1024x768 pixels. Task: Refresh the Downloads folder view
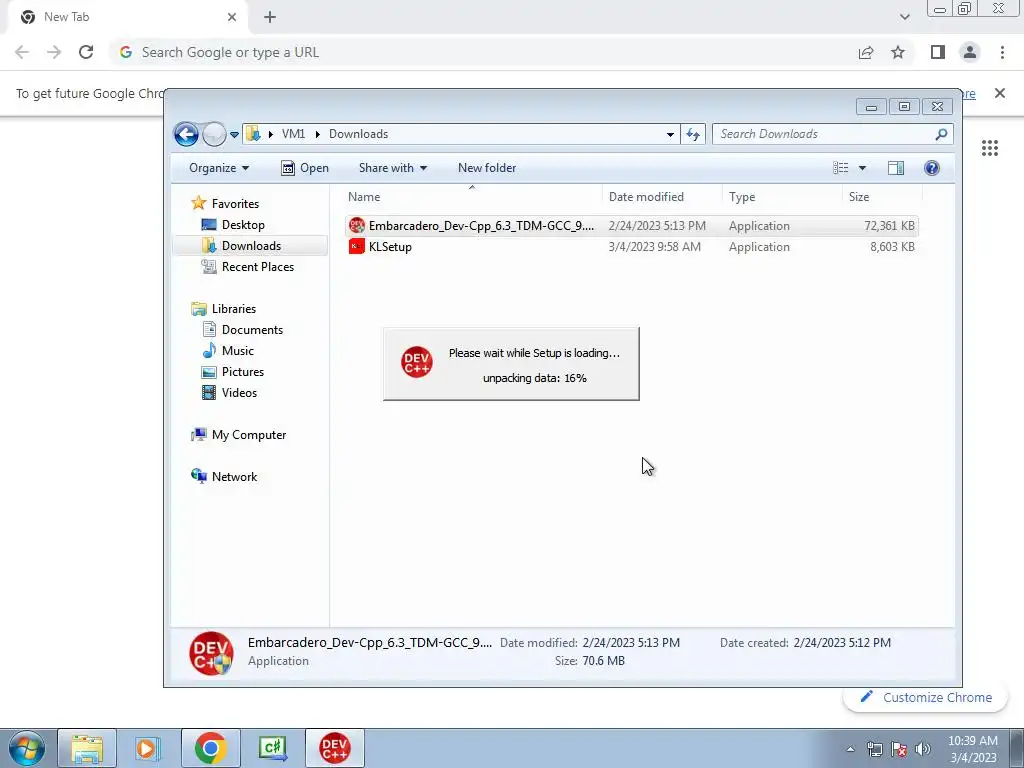click(693, 135)
